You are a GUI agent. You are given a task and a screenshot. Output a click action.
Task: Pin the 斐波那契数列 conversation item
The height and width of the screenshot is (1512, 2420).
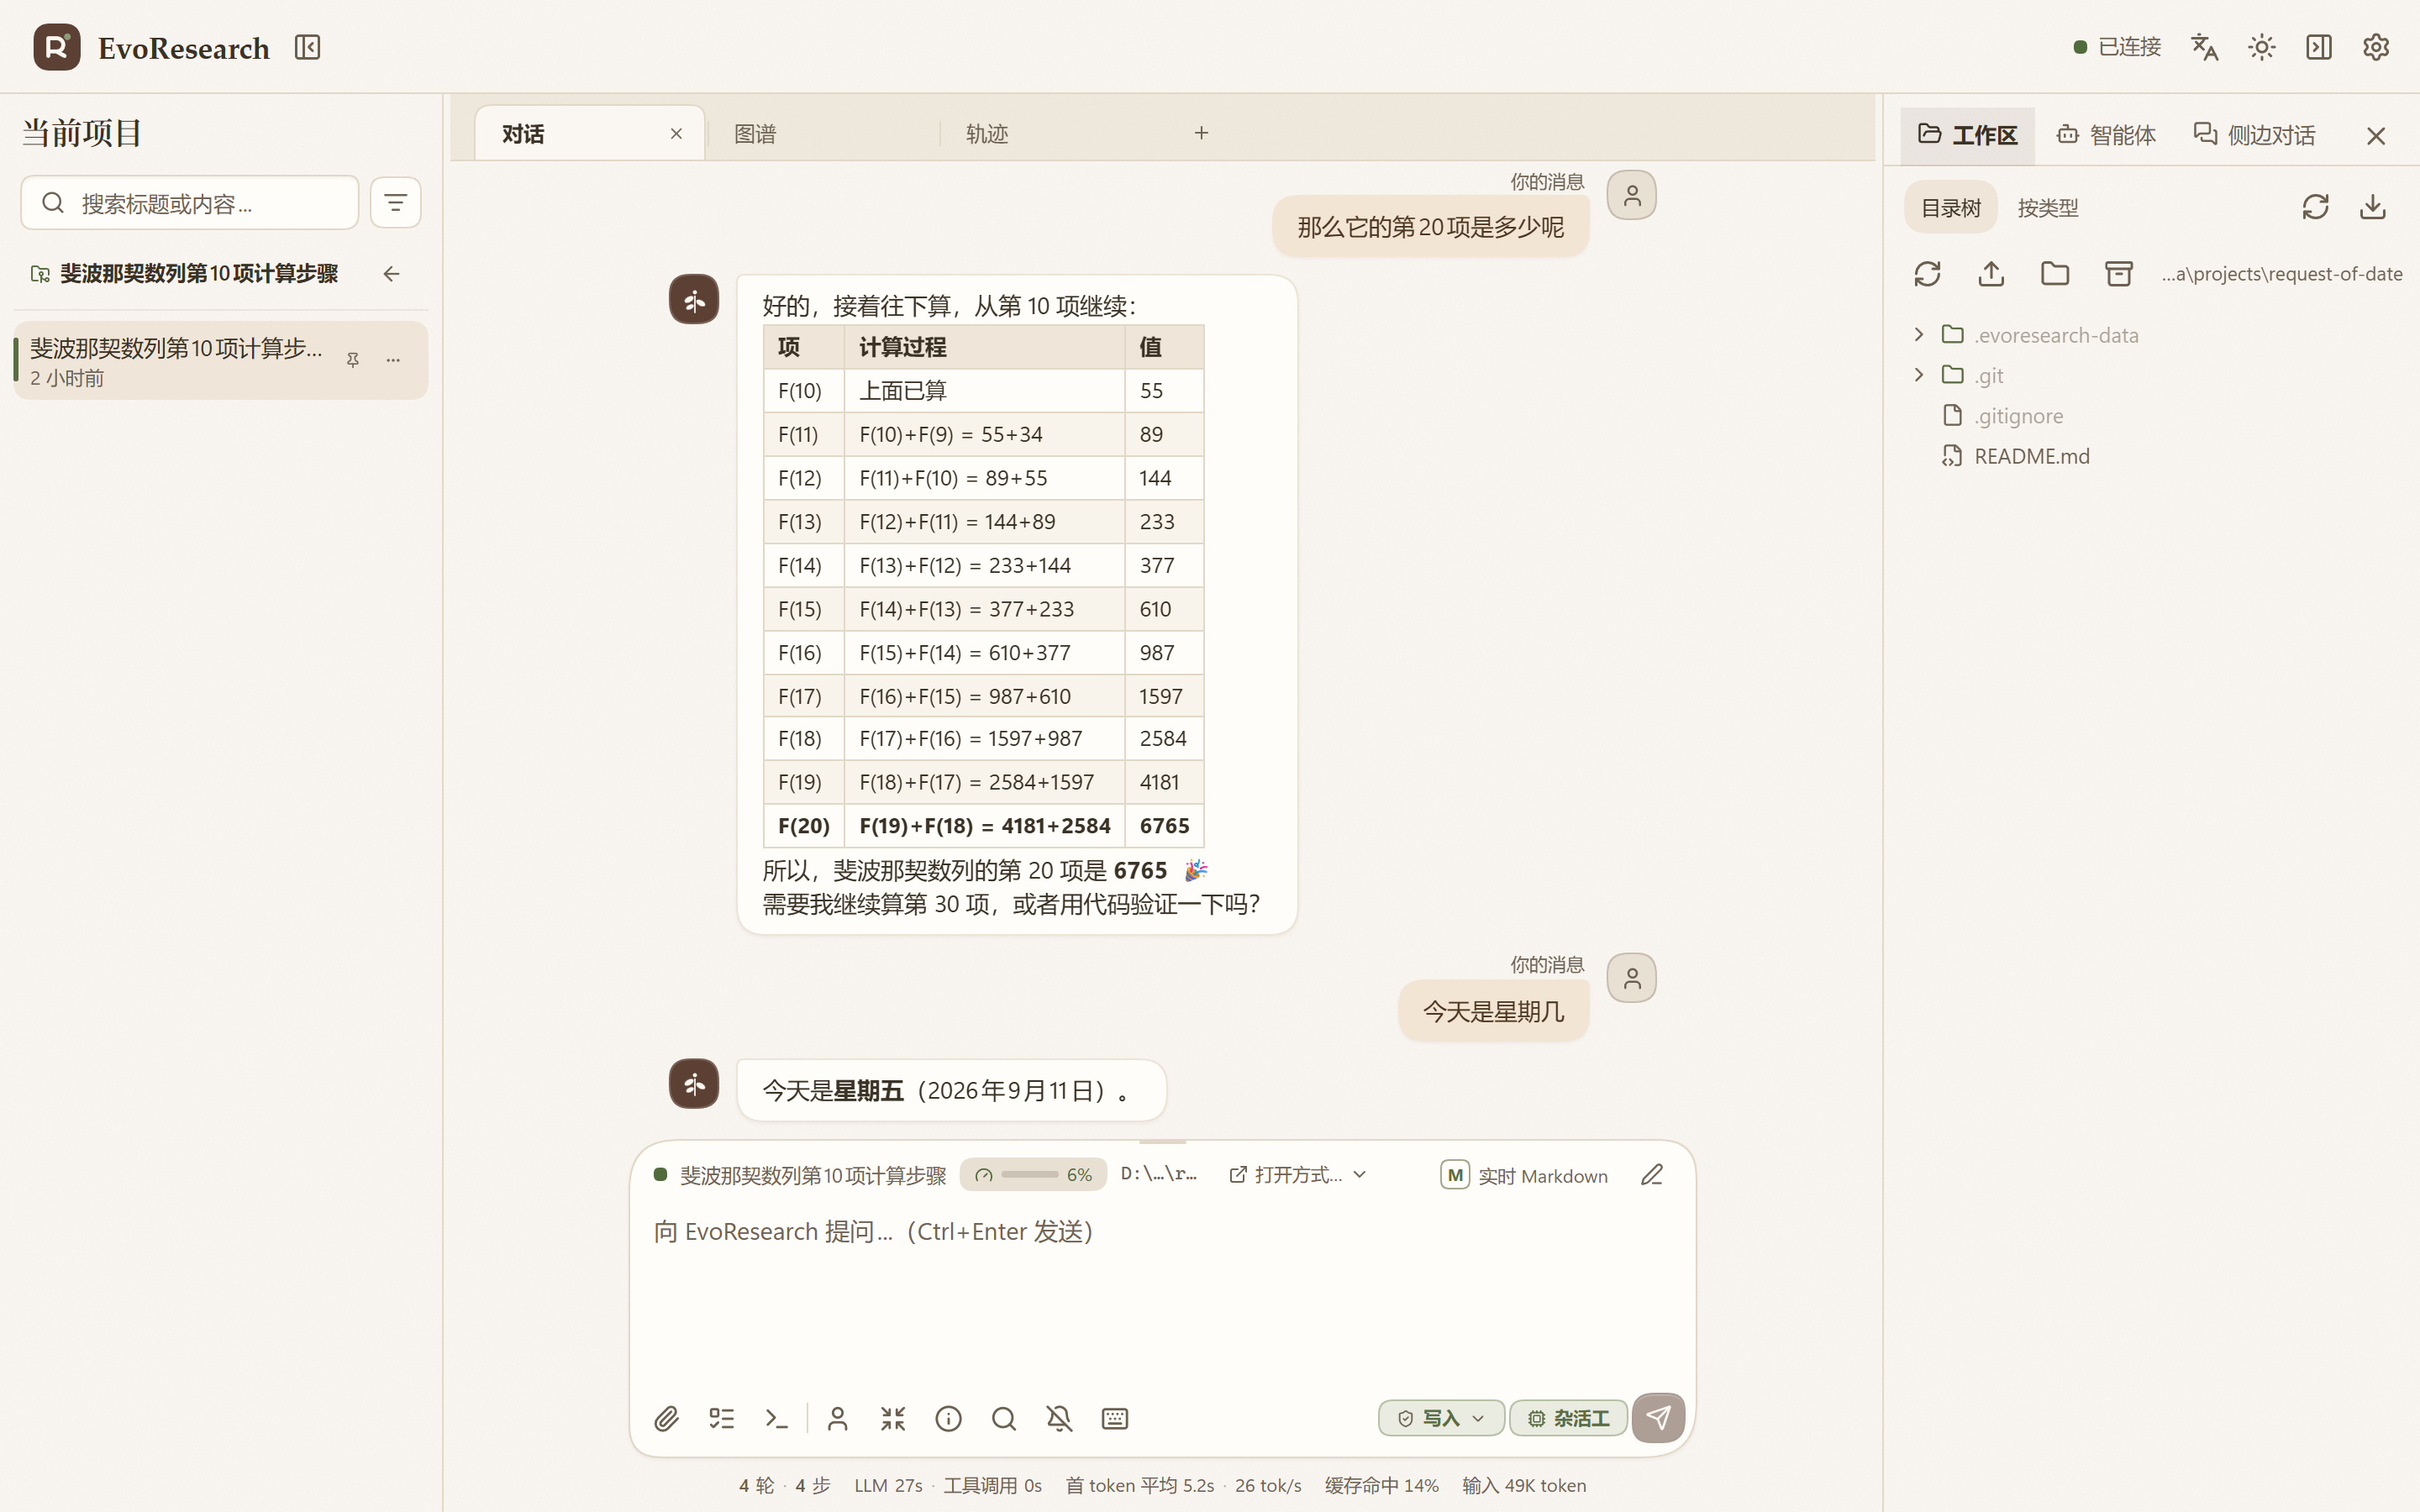tap(352, 360)
